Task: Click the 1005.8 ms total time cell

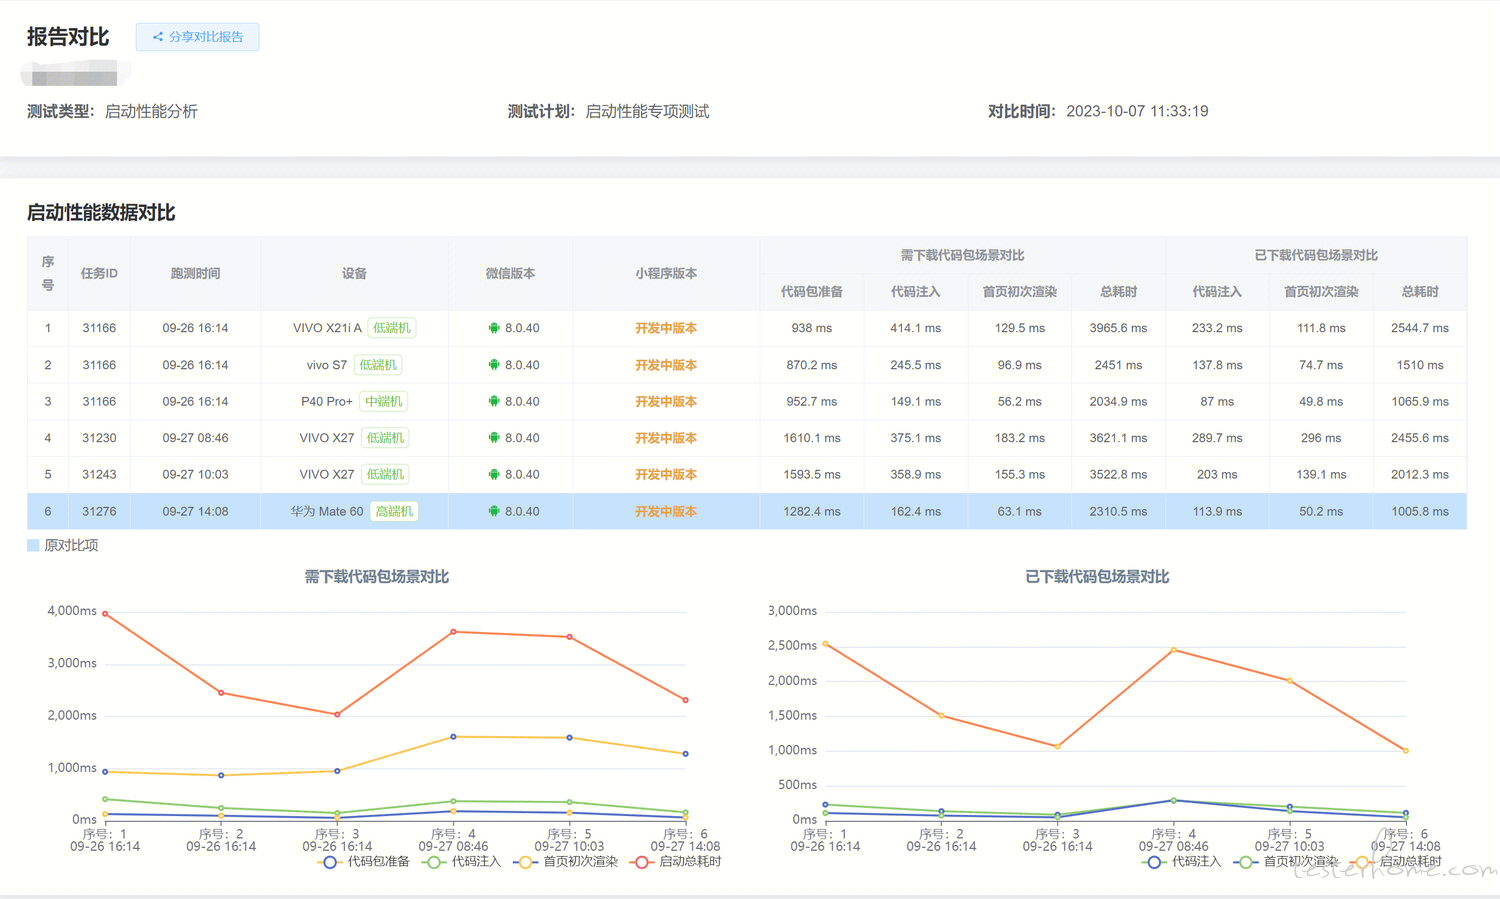Action: coord(1420,511)
